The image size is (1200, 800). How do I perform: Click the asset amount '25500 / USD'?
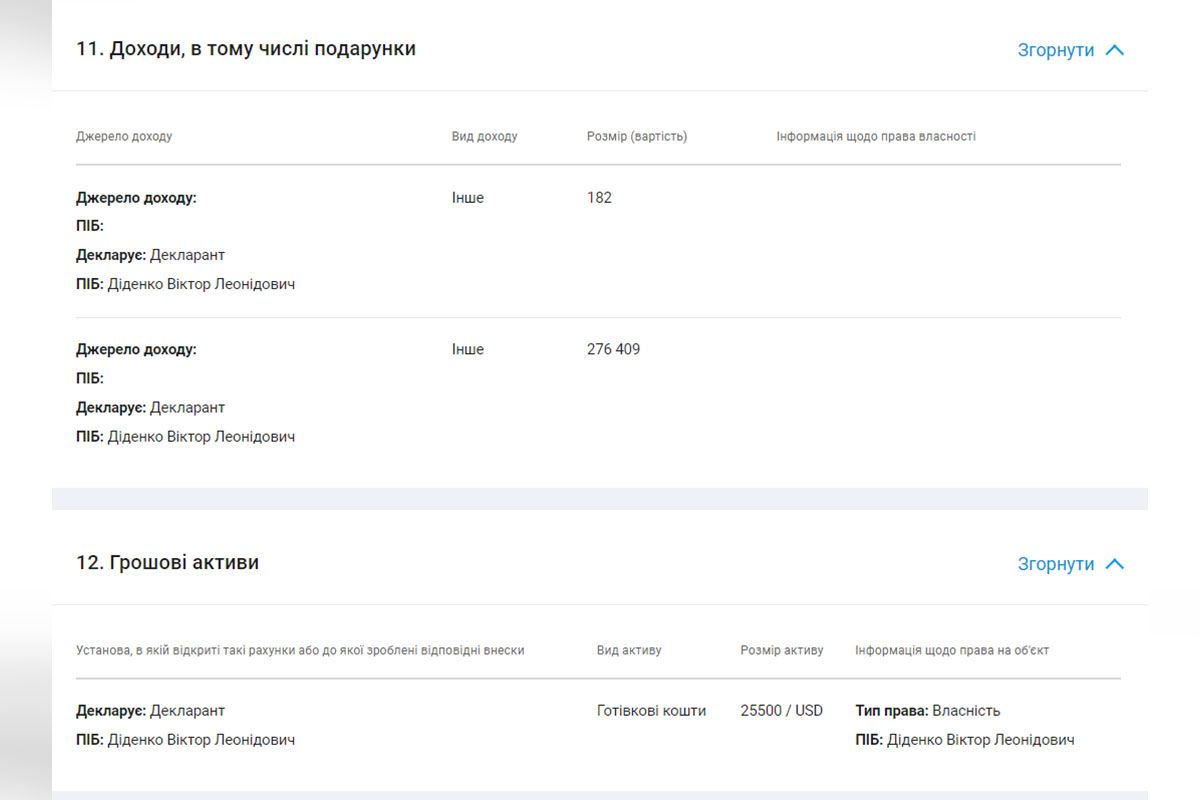(x=781, y=711)
